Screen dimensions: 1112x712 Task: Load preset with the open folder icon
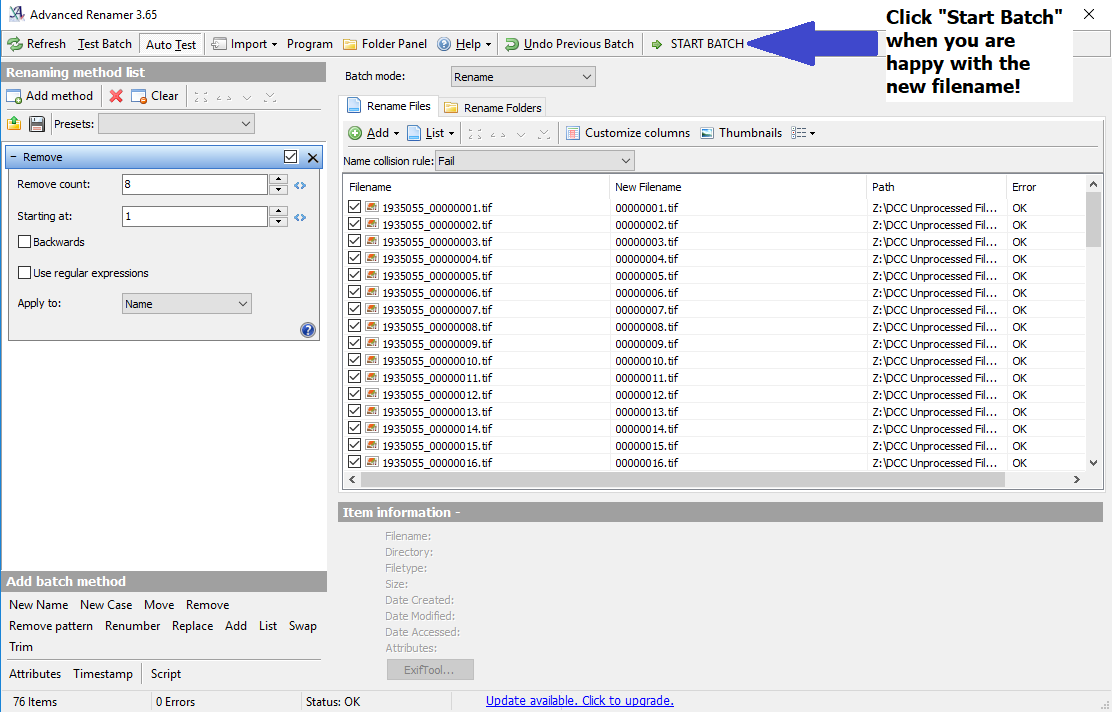(14, 124)
